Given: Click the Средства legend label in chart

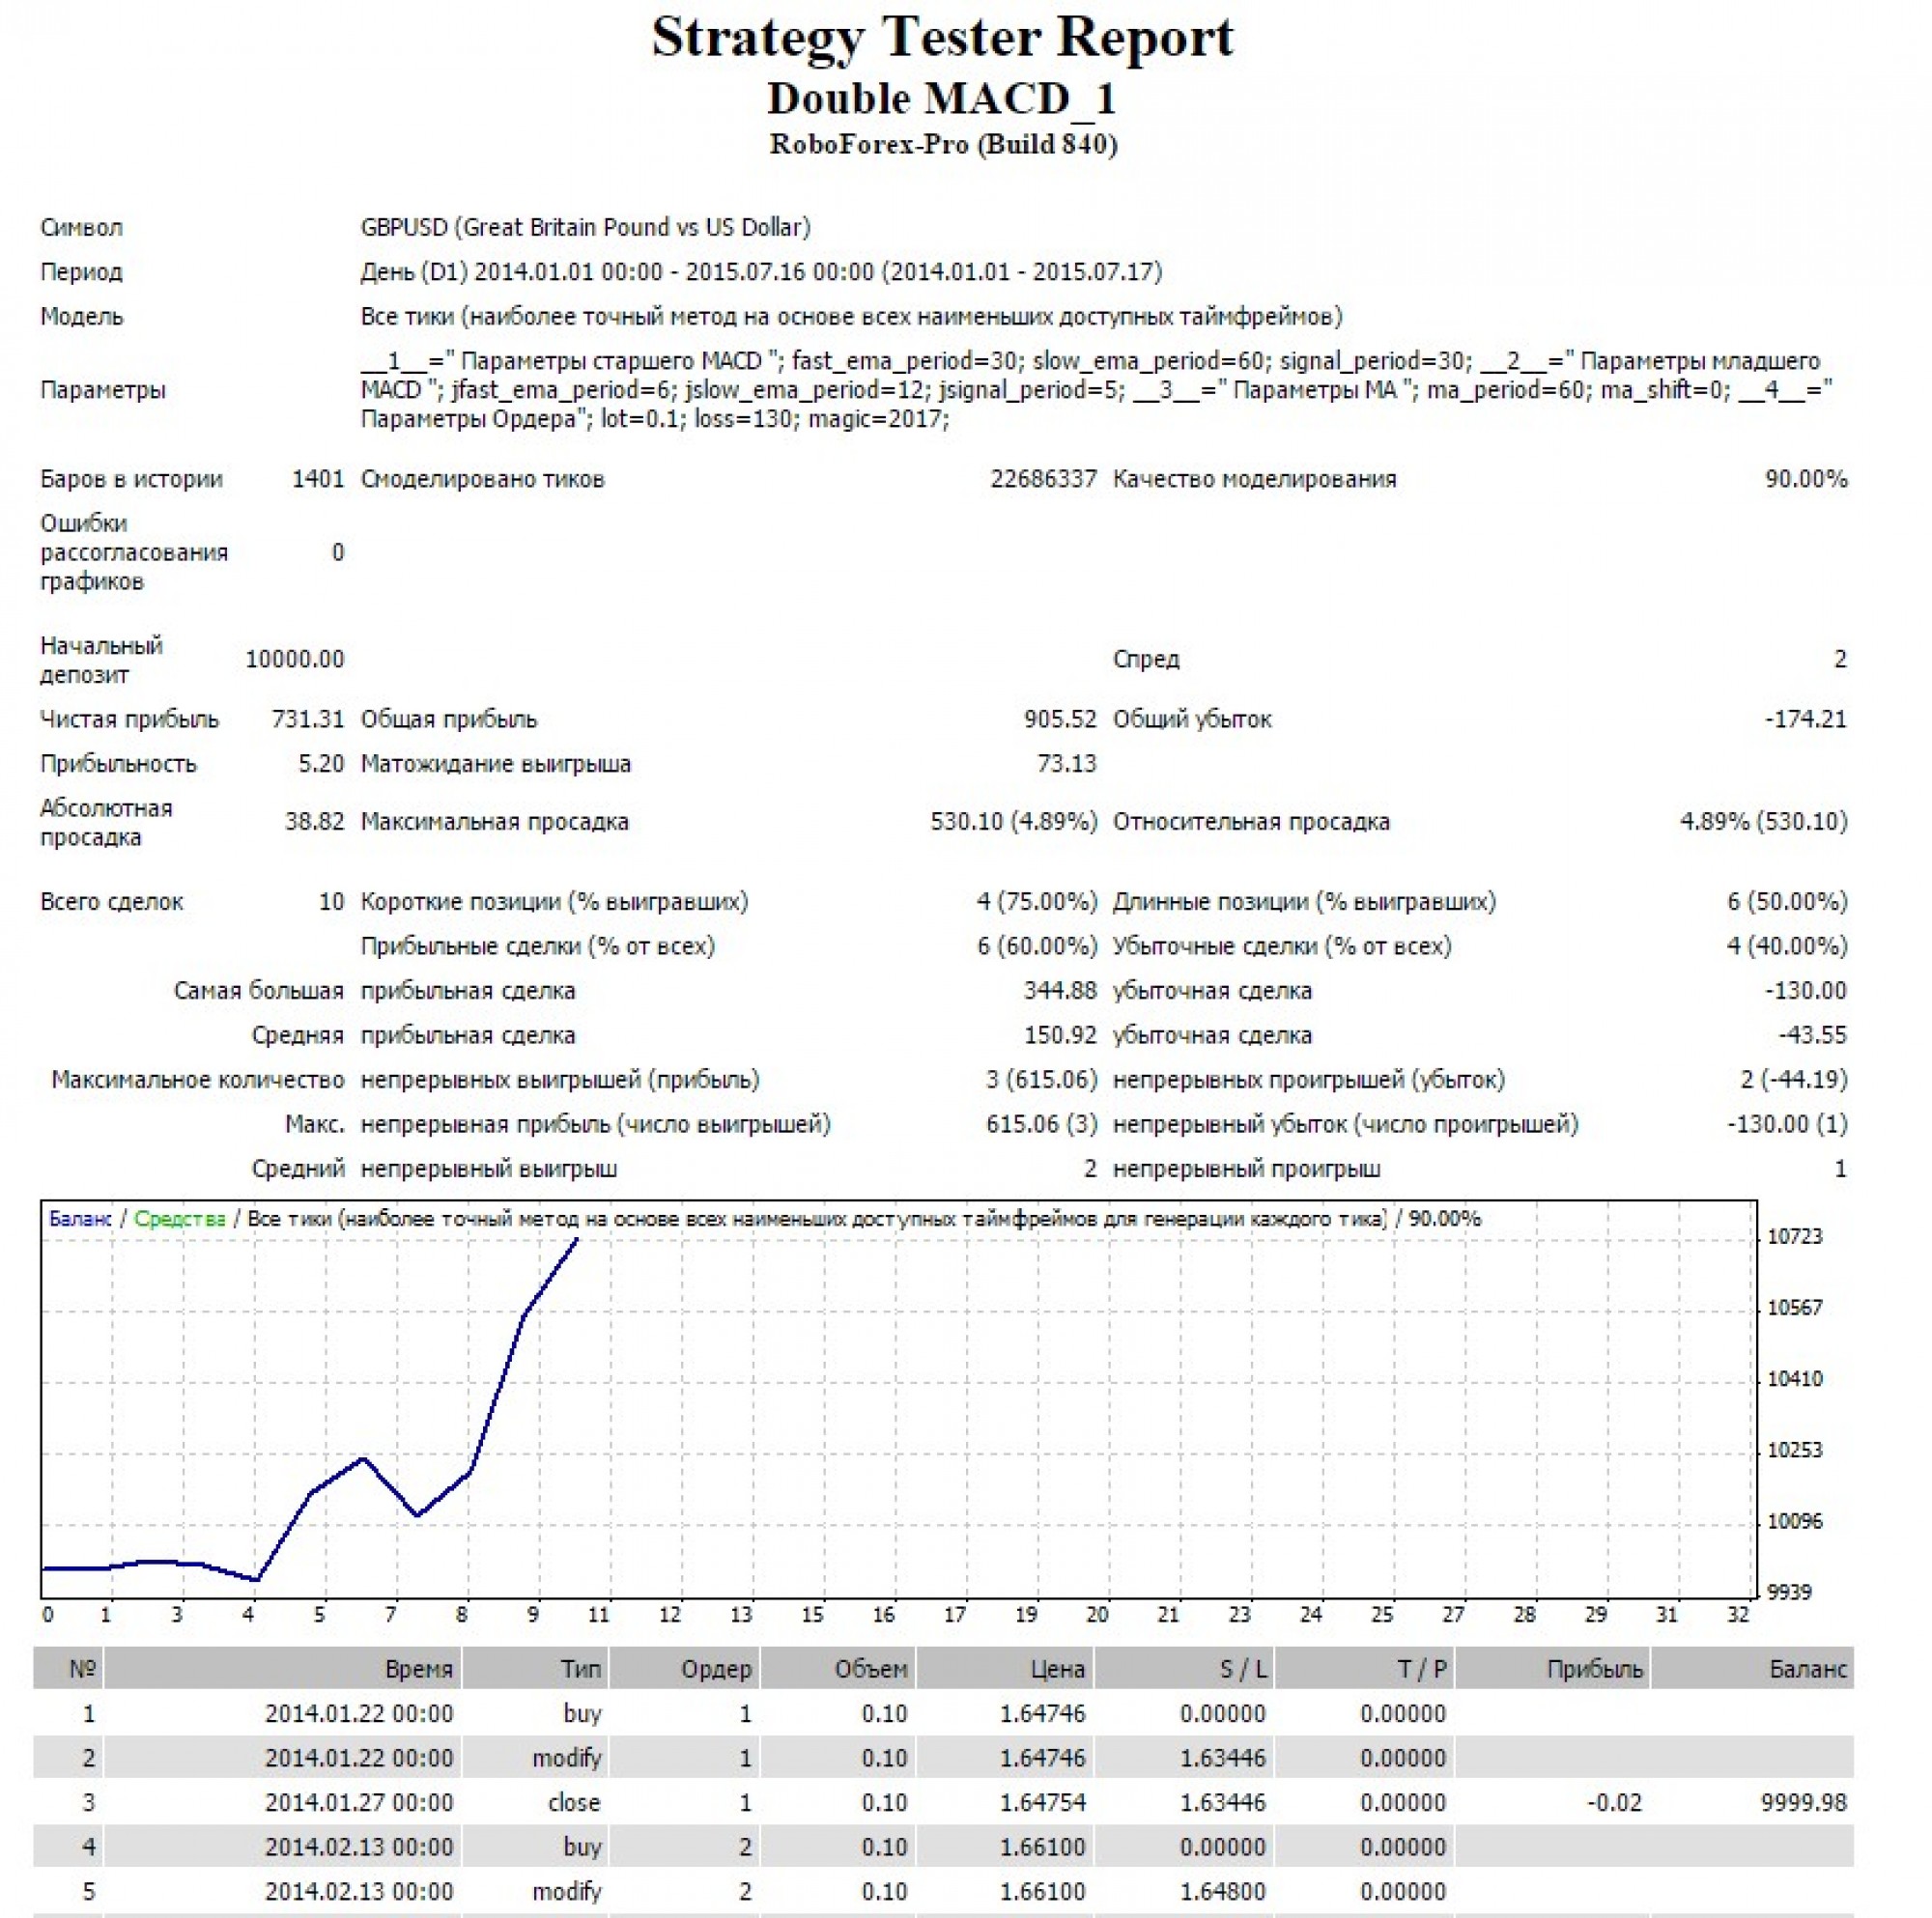Looking at the screenshot, I should (180, 1219).
